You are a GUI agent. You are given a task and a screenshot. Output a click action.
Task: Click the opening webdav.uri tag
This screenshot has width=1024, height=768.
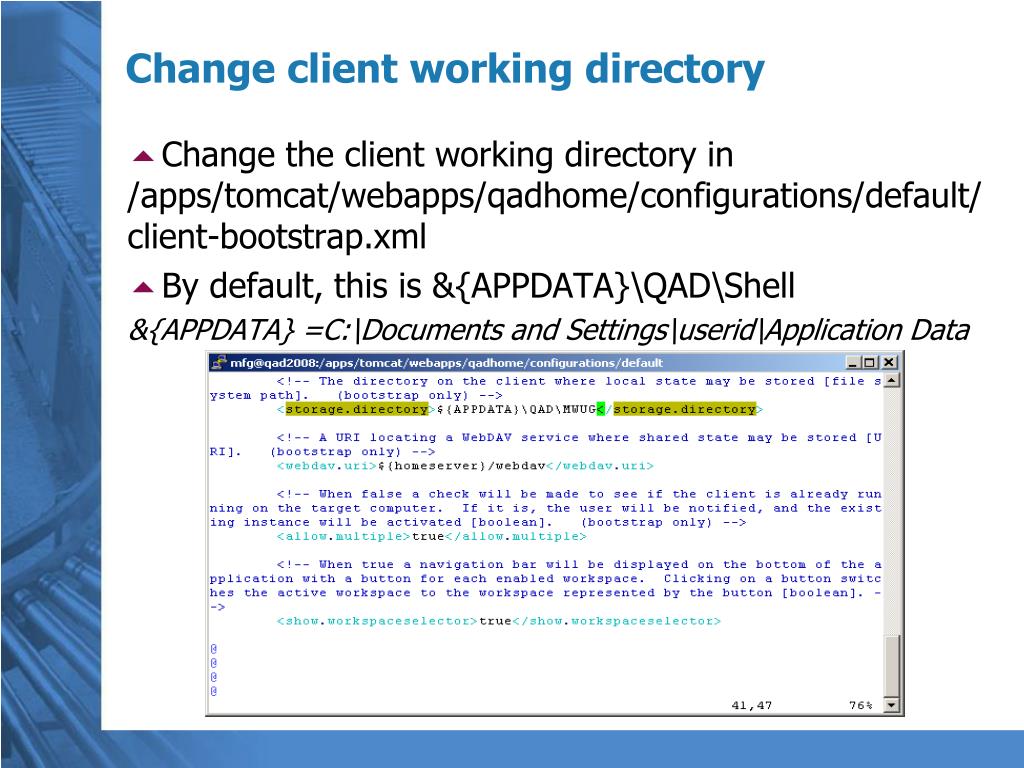327,466
